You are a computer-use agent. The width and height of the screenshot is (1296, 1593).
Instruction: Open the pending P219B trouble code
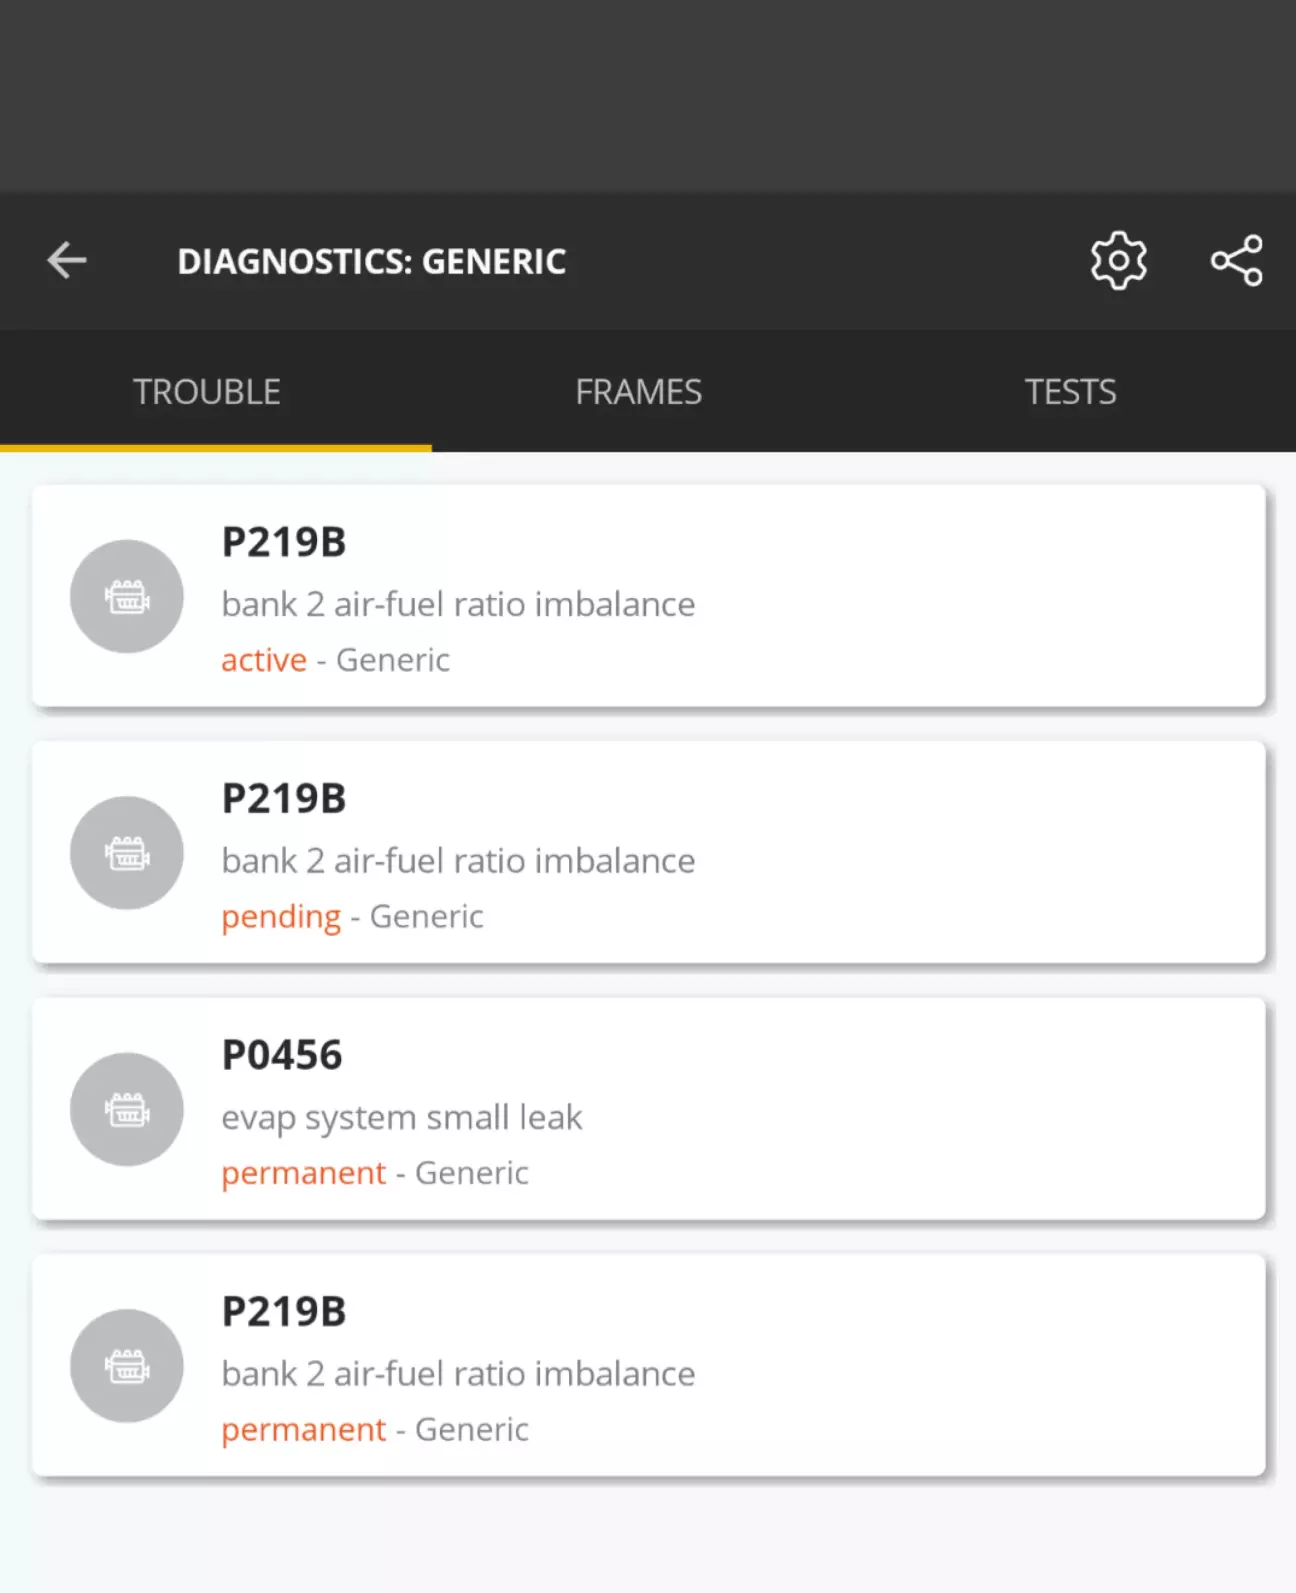click(x=649, y=853)
